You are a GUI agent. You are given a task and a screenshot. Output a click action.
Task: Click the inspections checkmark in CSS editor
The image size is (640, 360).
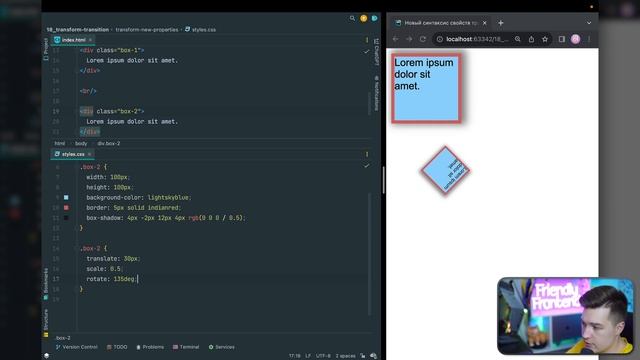[367, 166]
